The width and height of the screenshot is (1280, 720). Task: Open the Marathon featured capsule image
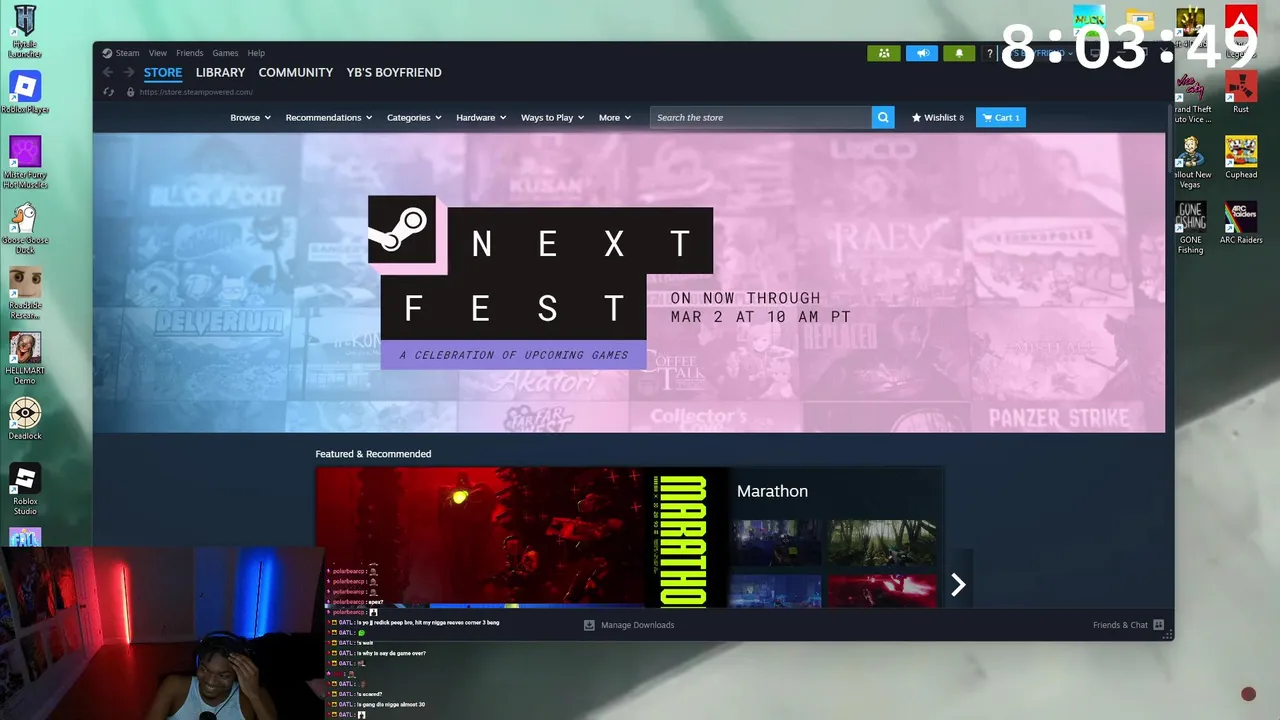coord(520,537)
